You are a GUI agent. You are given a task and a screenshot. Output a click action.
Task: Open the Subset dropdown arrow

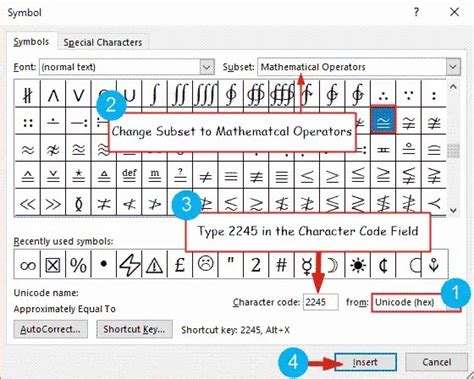pos(453,67)
